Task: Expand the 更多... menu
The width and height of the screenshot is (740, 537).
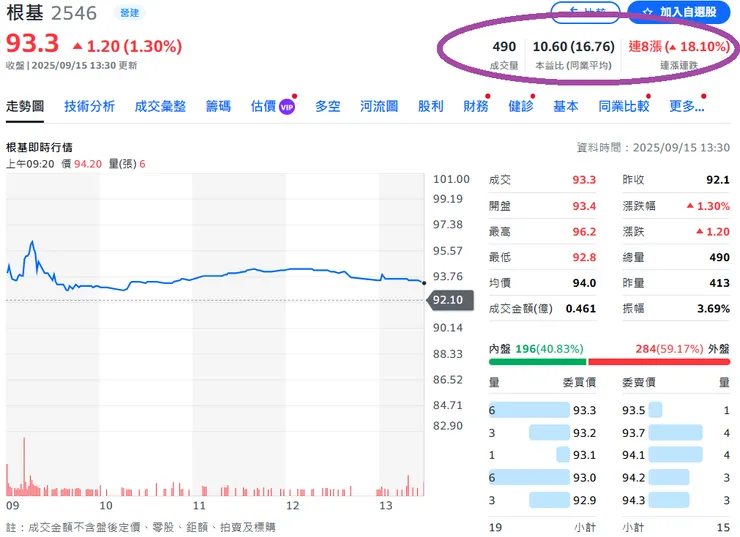Action: tap(687, 106)
